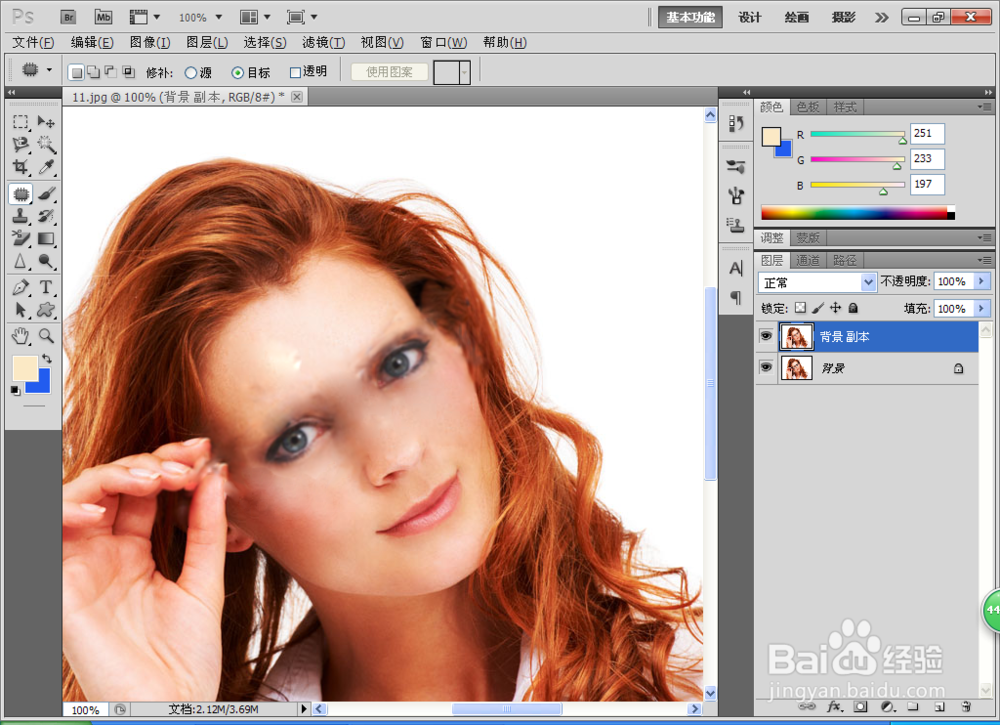Create a new adjustment layer
1000x725 pixels.
click(x=887, y=707)
